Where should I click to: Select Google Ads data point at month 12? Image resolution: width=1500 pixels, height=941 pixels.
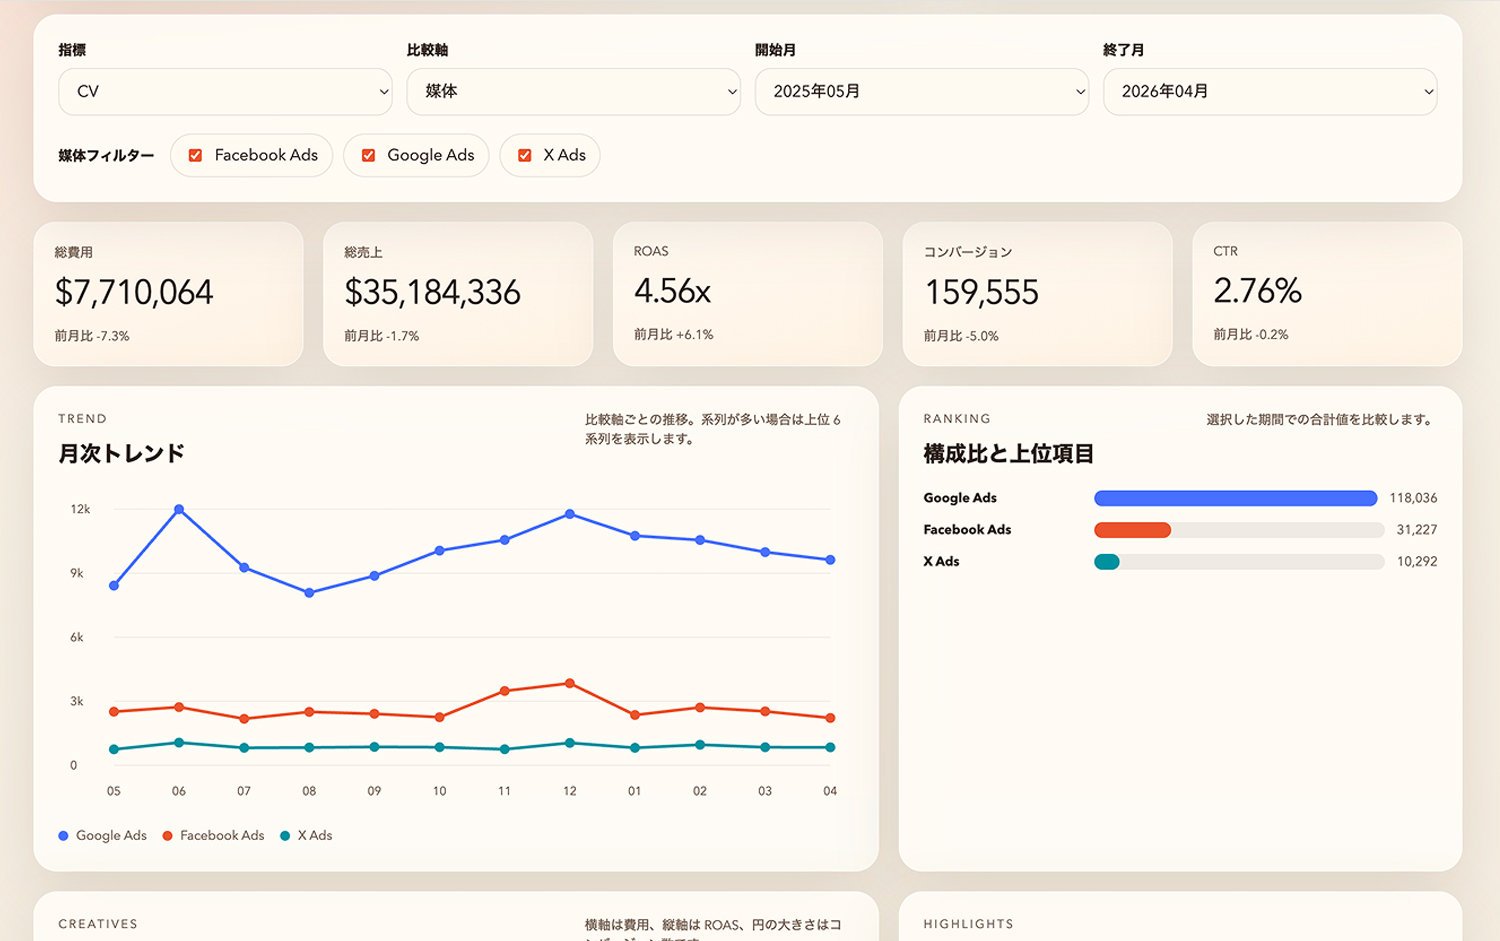[570, 514]
